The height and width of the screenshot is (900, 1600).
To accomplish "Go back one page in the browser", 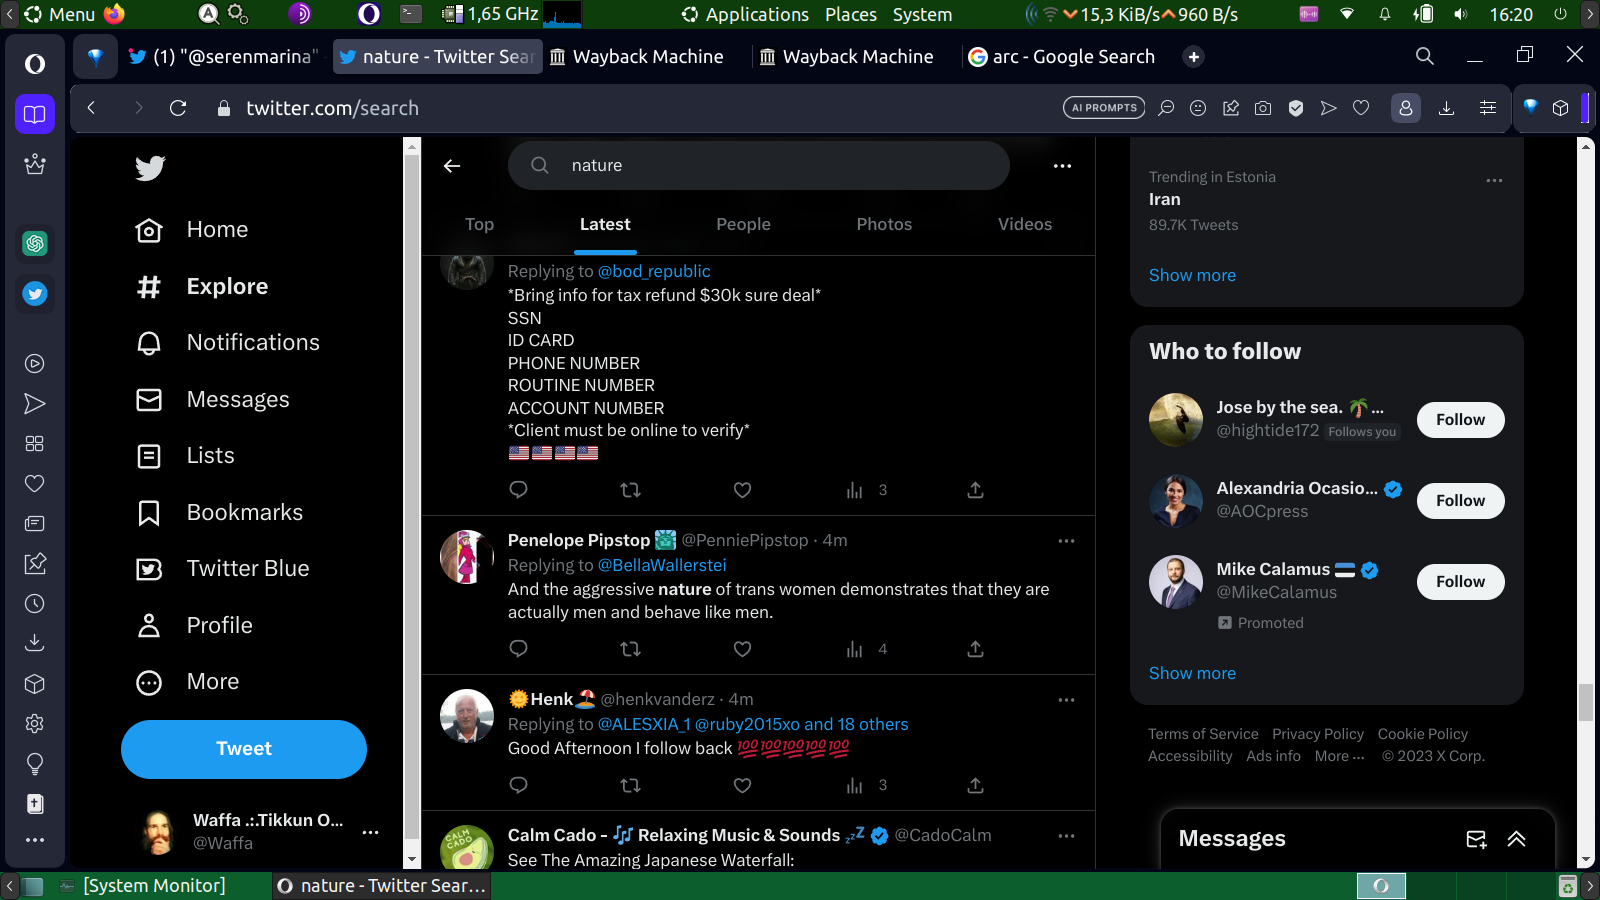I will pos(91,108).
